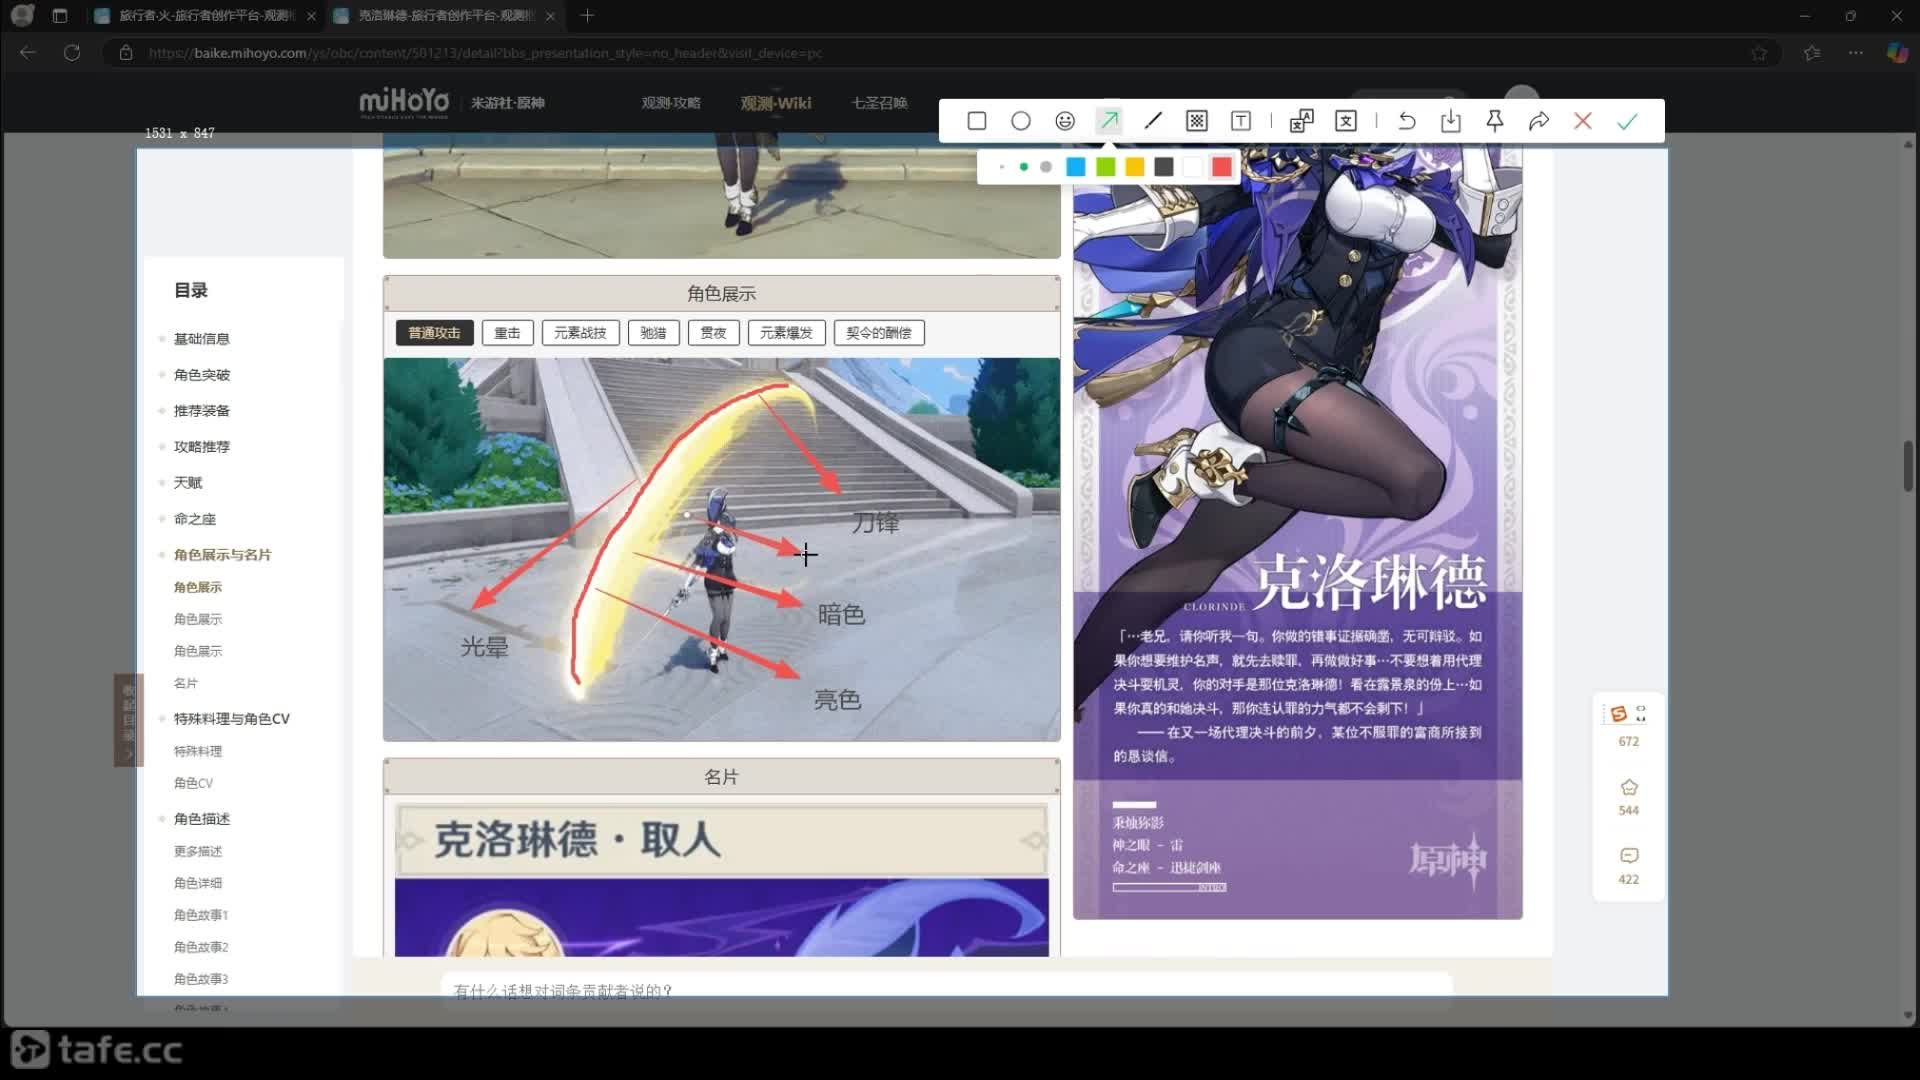Pin the screenshot to screen
The image size is (1920, 1080).
click(1495, 121)
